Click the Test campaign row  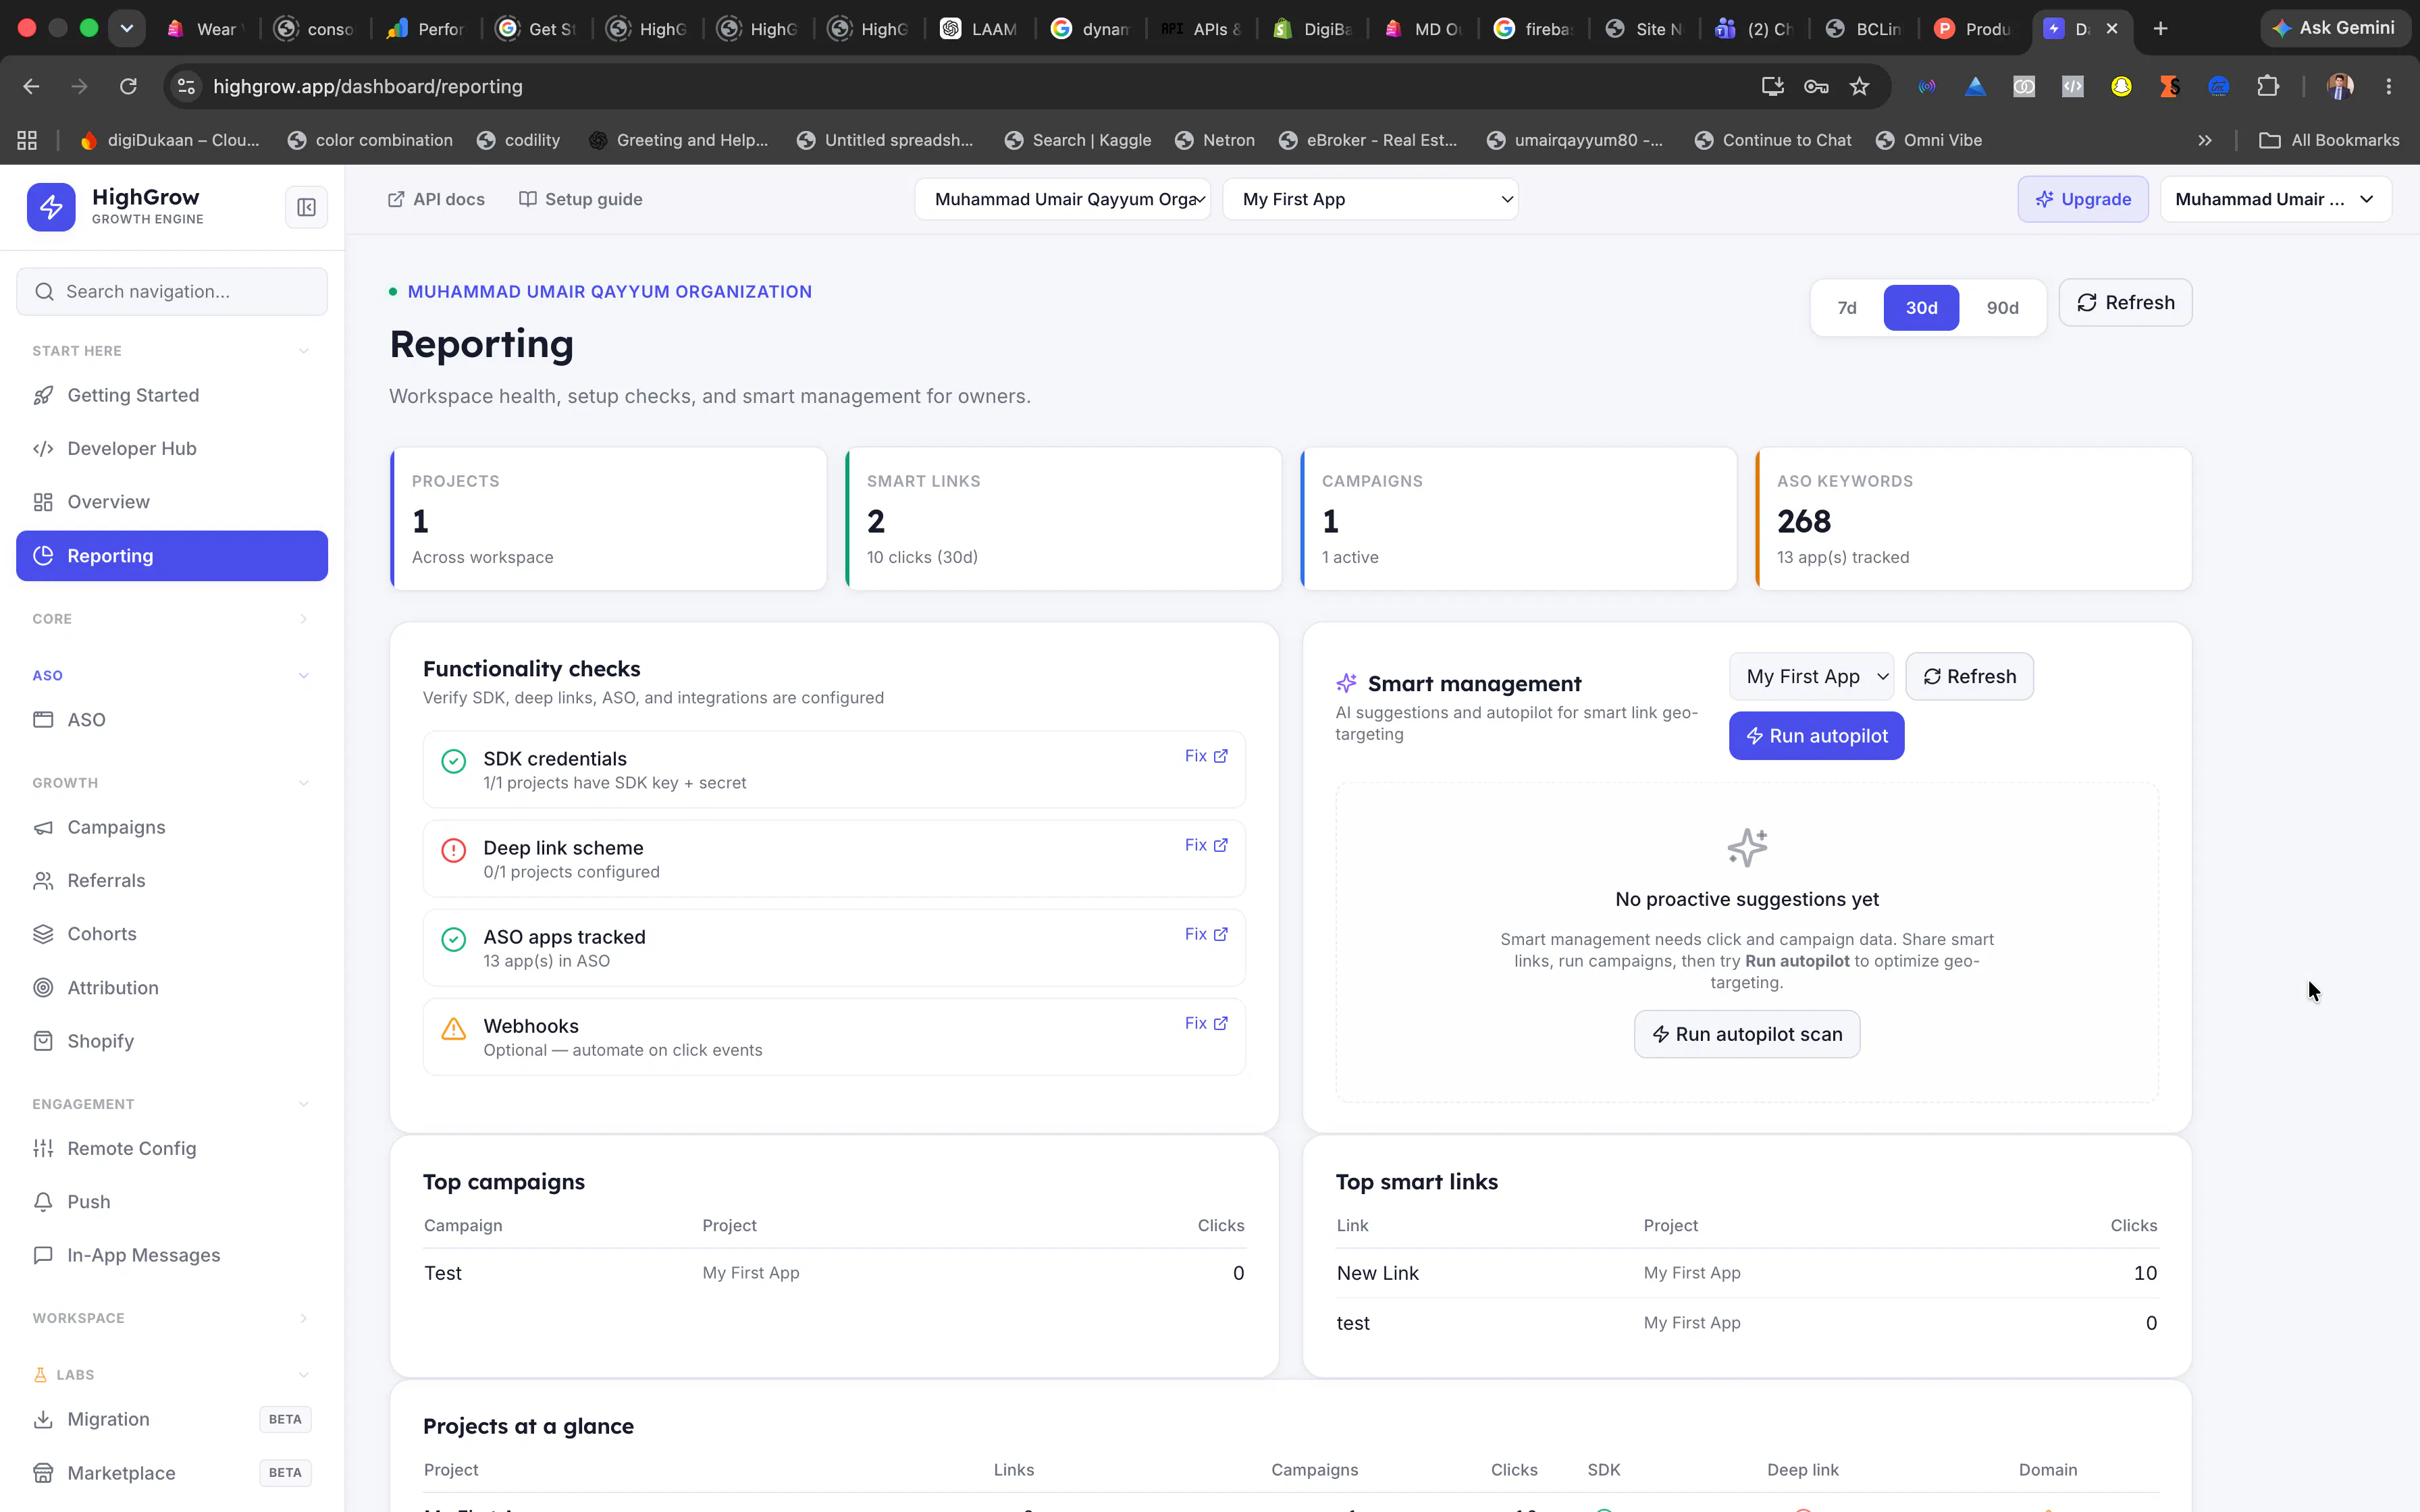click(x=834, y=1273)
